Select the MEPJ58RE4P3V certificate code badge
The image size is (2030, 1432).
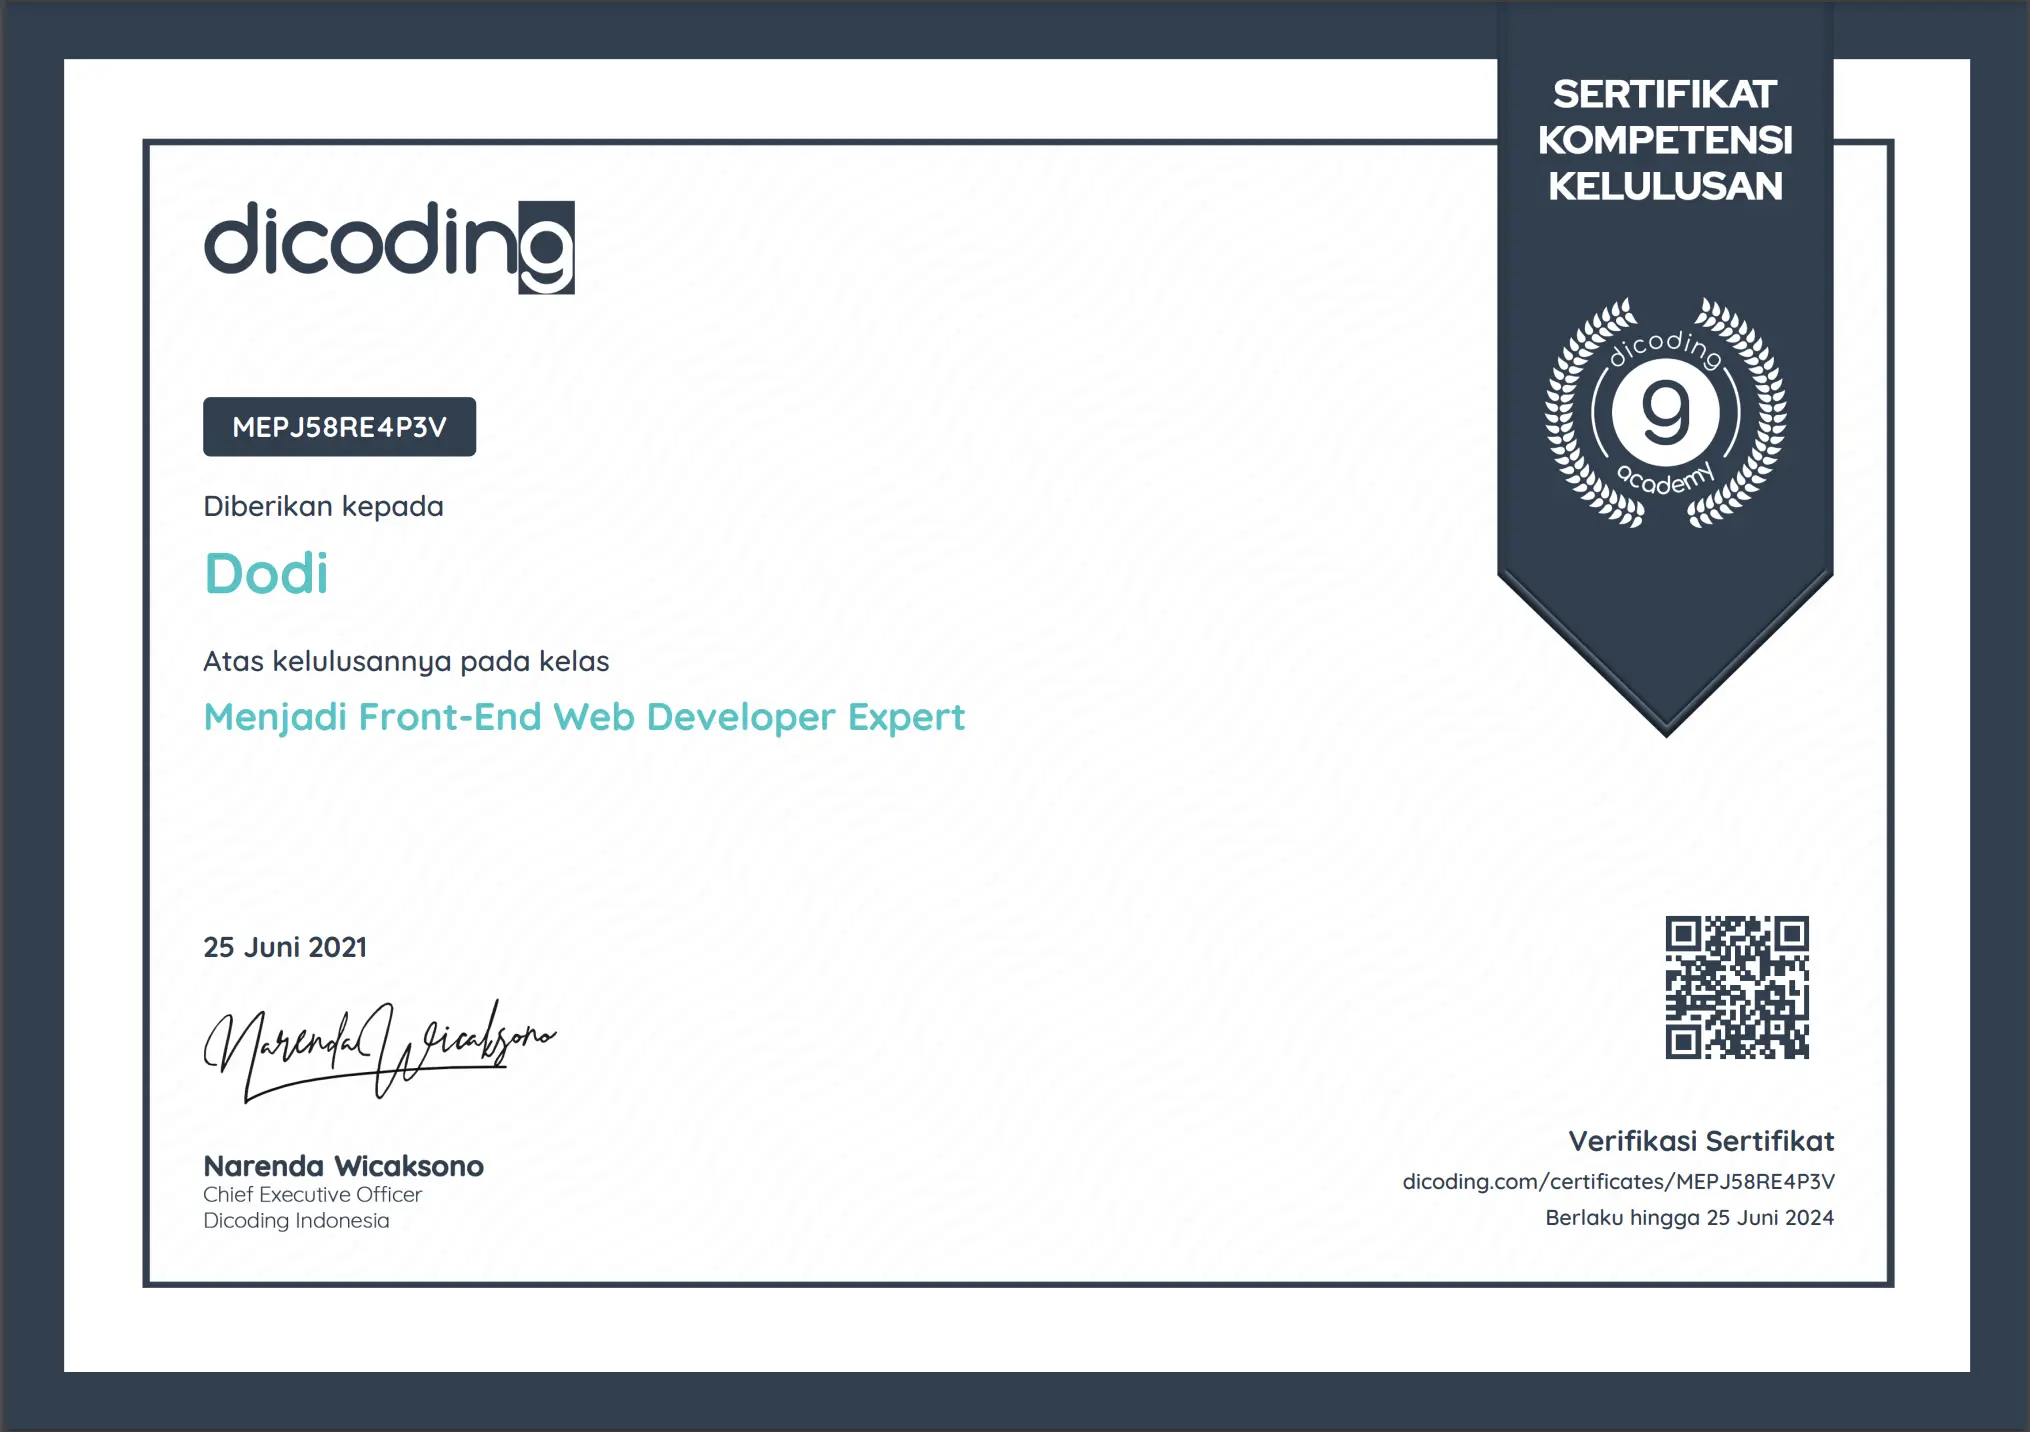point(338,425)
